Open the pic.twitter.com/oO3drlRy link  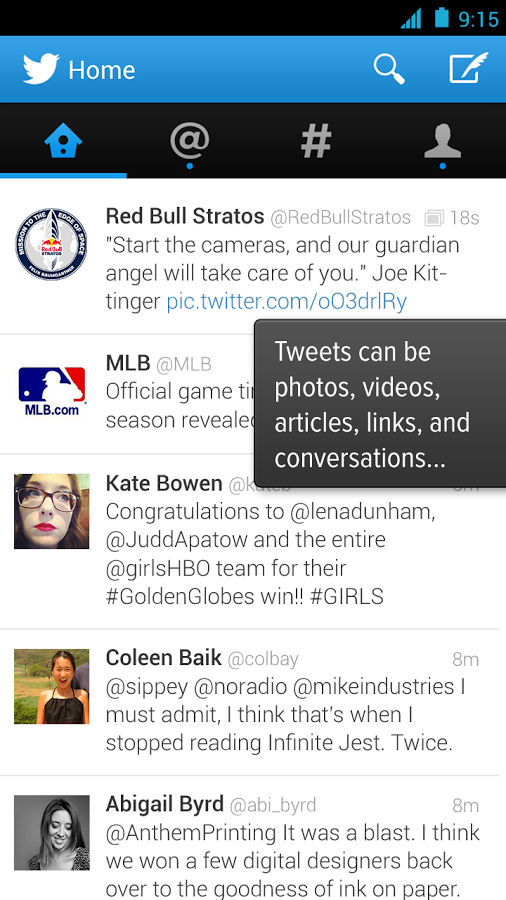point(287,302)
